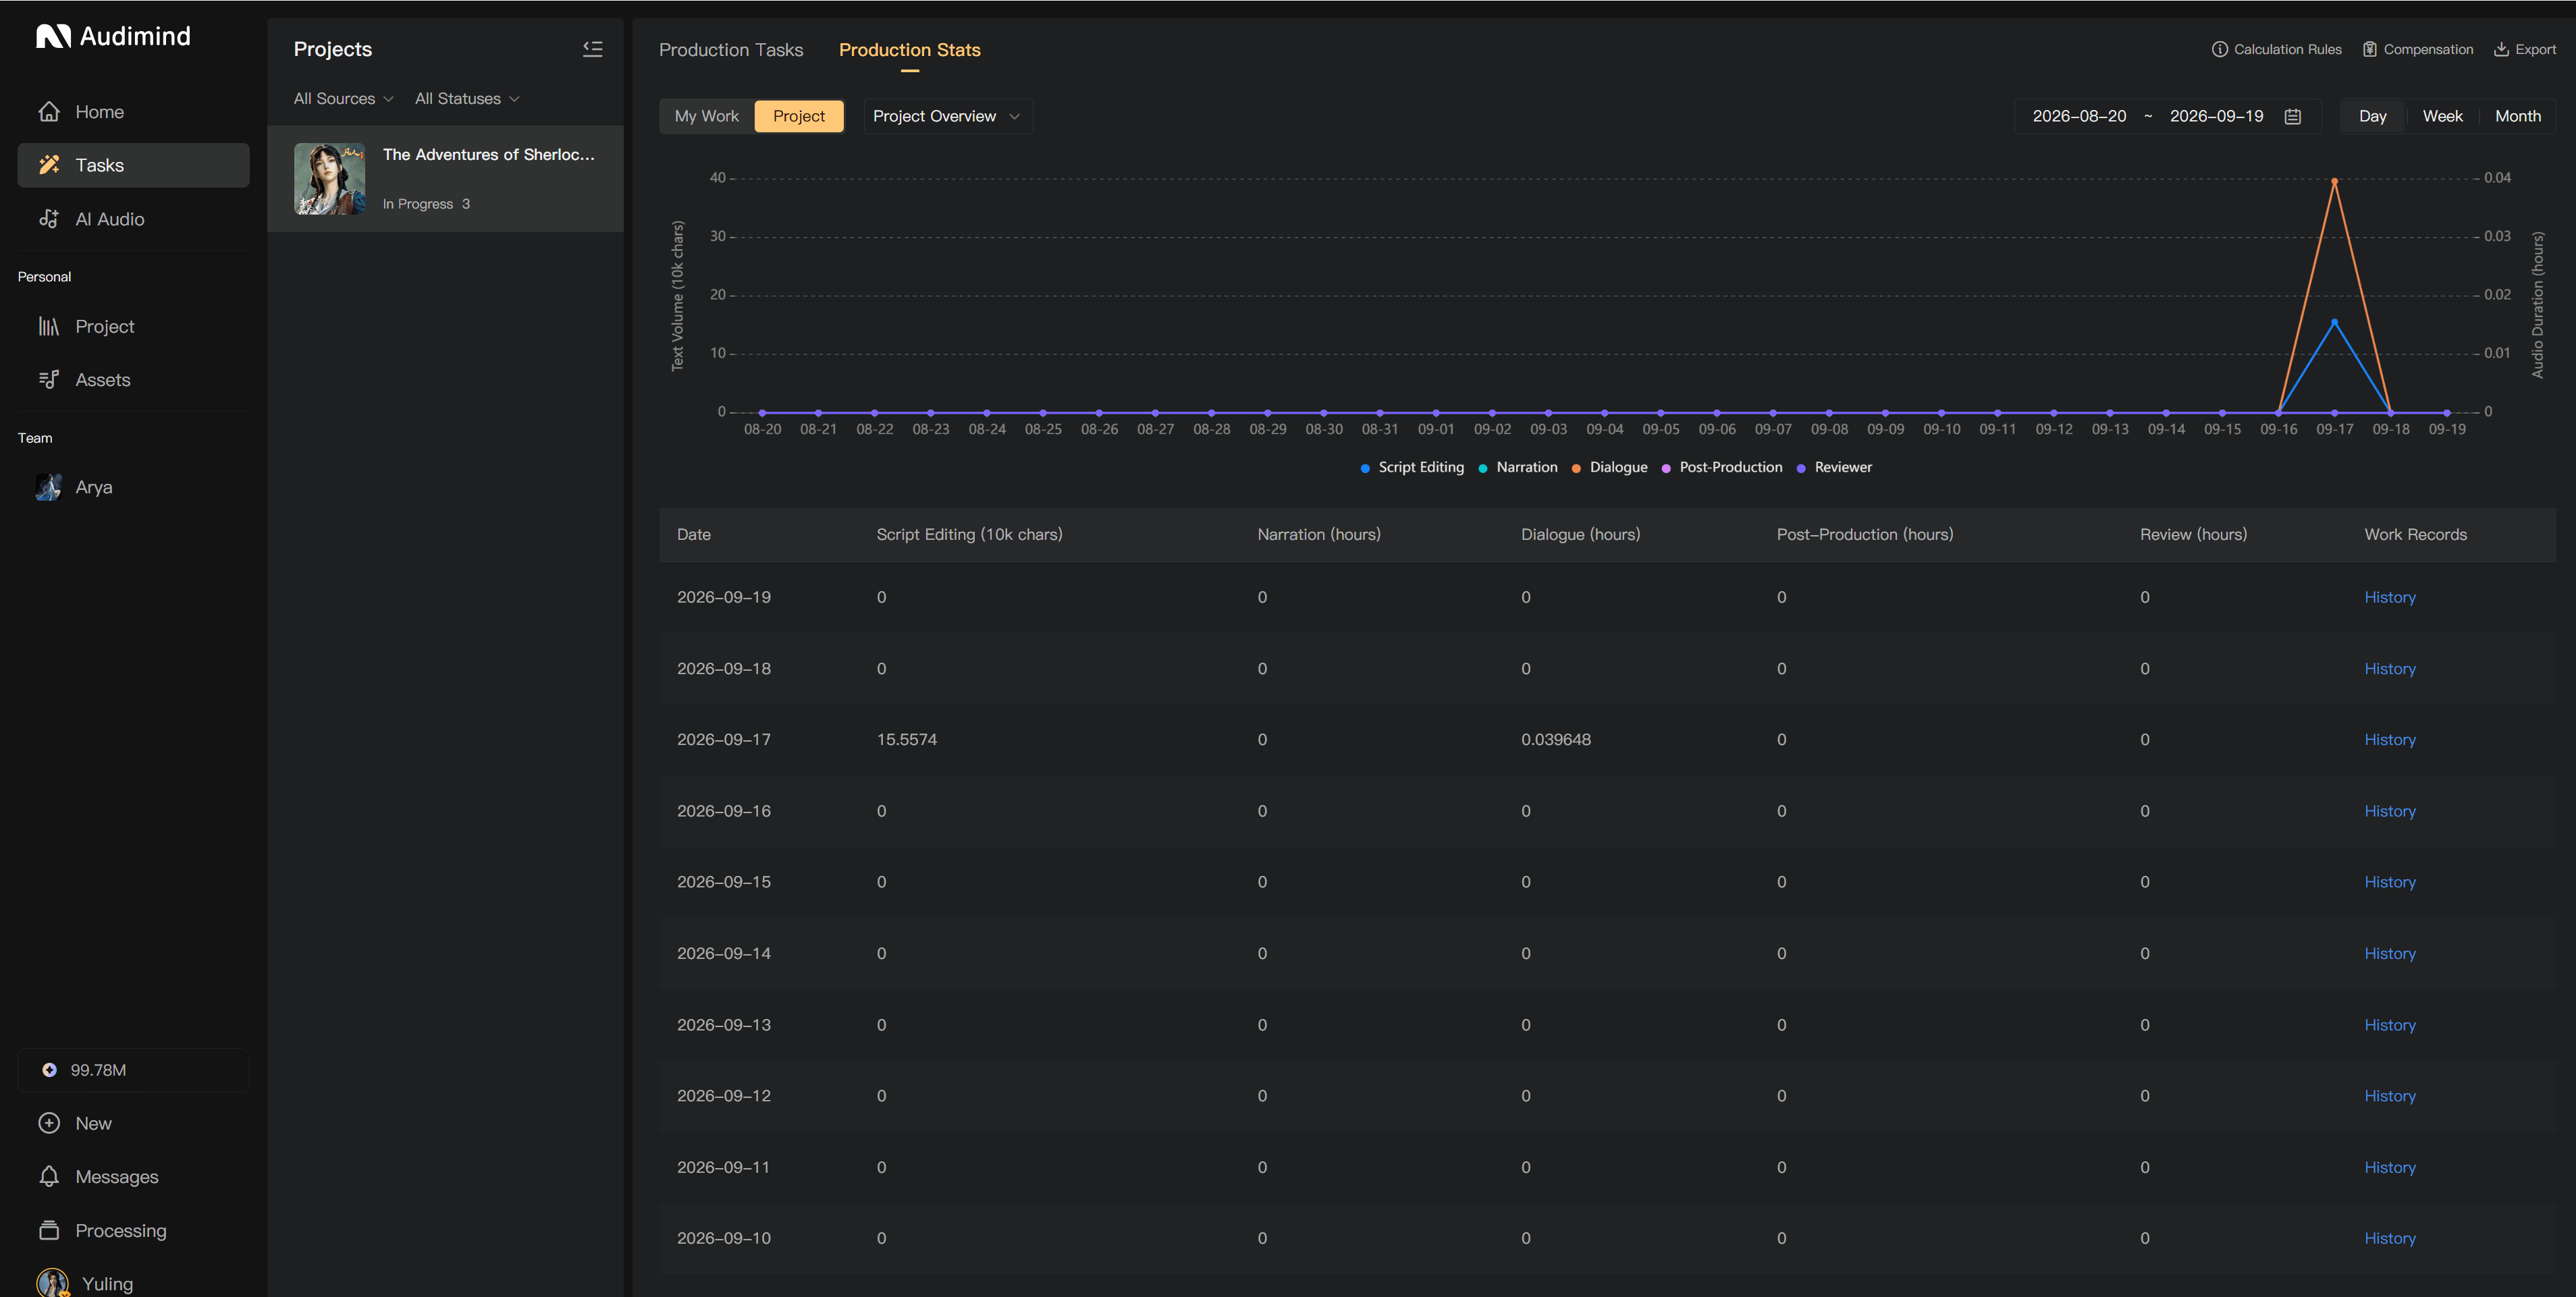Image resolution: width=2576 pixels, height=1297 pixels.
Task: Click the Dialogue peak point on 09-17
Action: pos(2334,181)
